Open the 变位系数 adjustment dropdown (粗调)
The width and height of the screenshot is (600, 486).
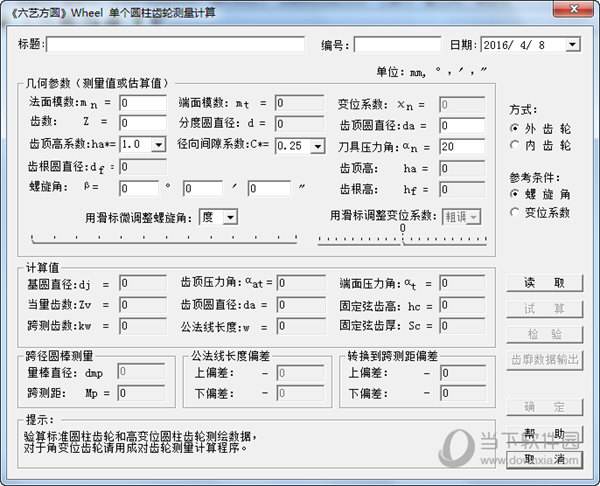[x=473, y=217]
